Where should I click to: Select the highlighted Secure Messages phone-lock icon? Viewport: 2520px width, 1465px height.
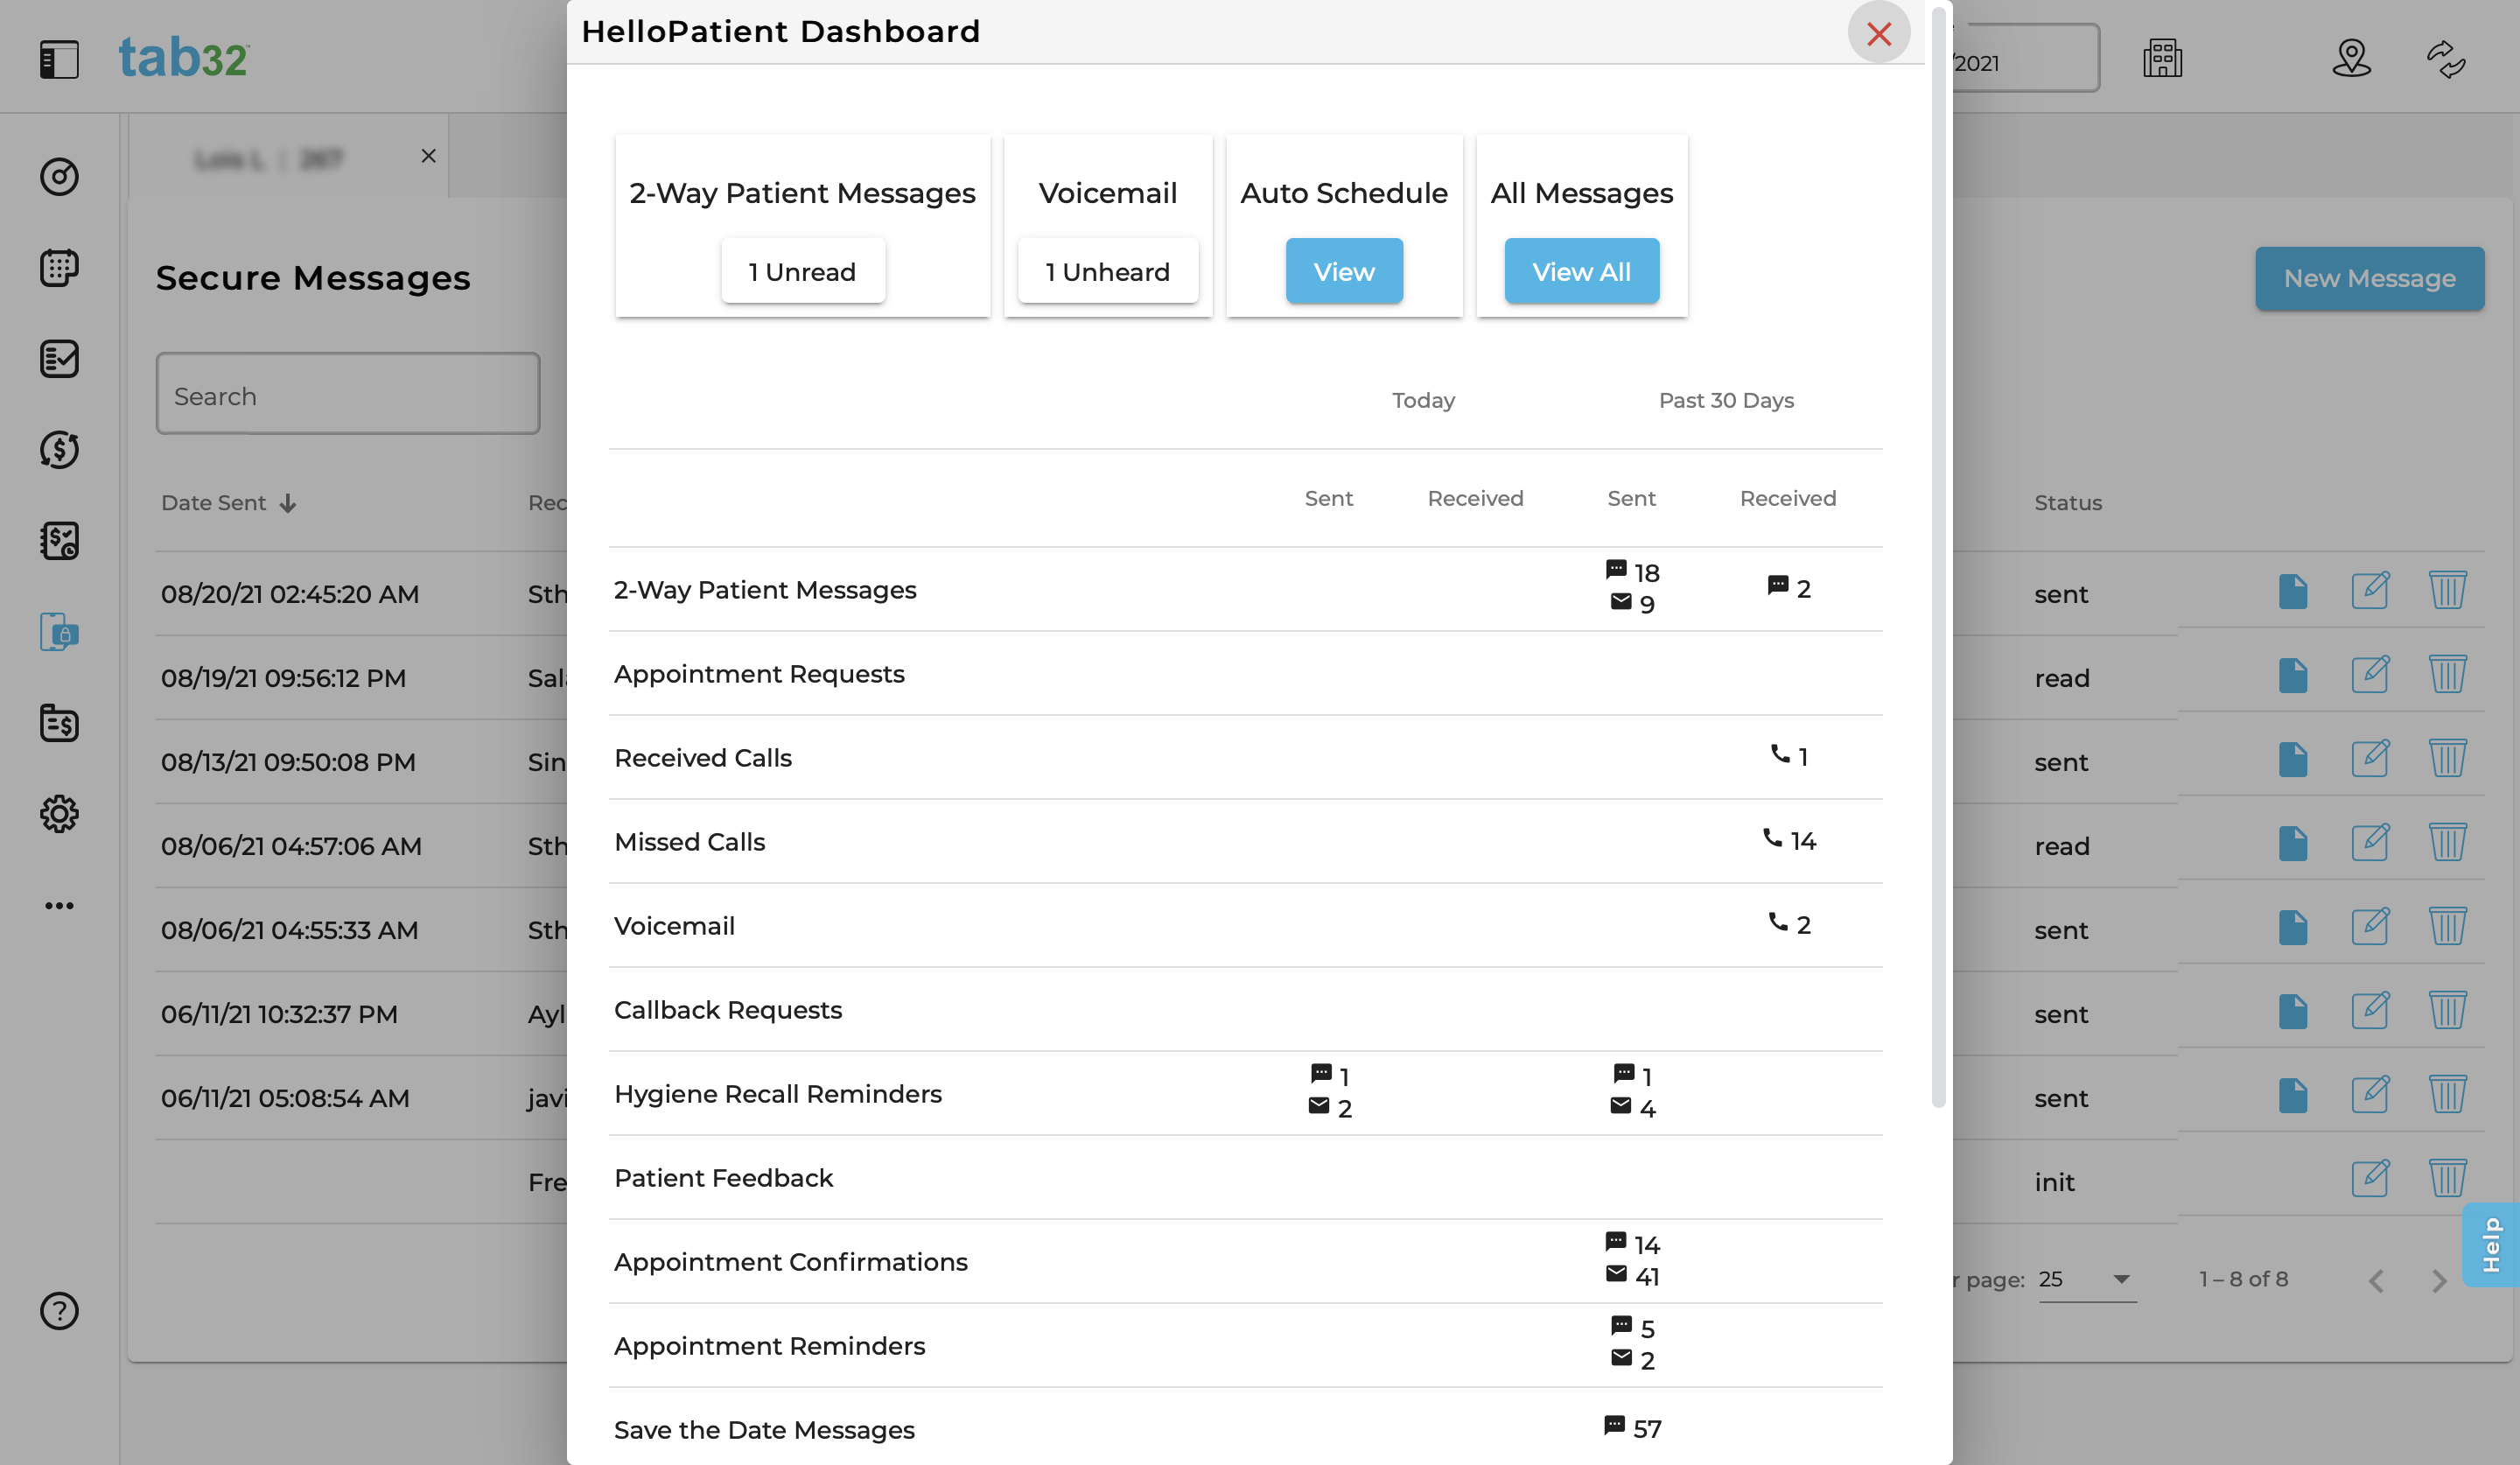coord(58,632)
